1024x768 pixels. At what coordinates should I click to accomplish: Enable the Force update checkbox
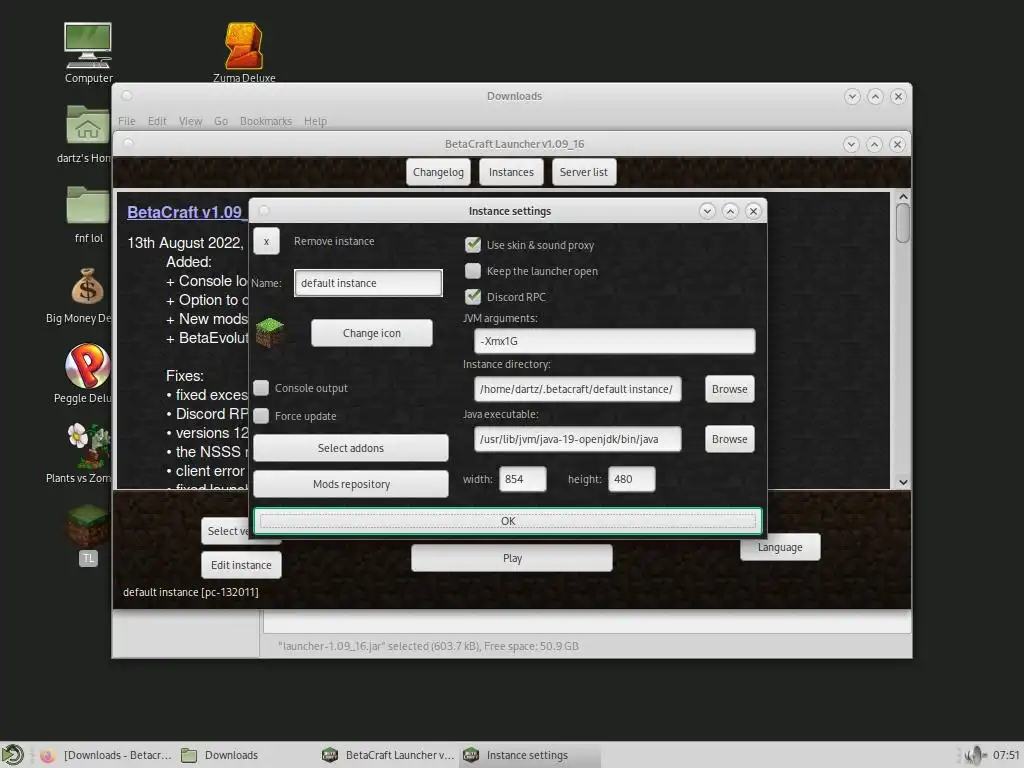[x=261, y=416]
